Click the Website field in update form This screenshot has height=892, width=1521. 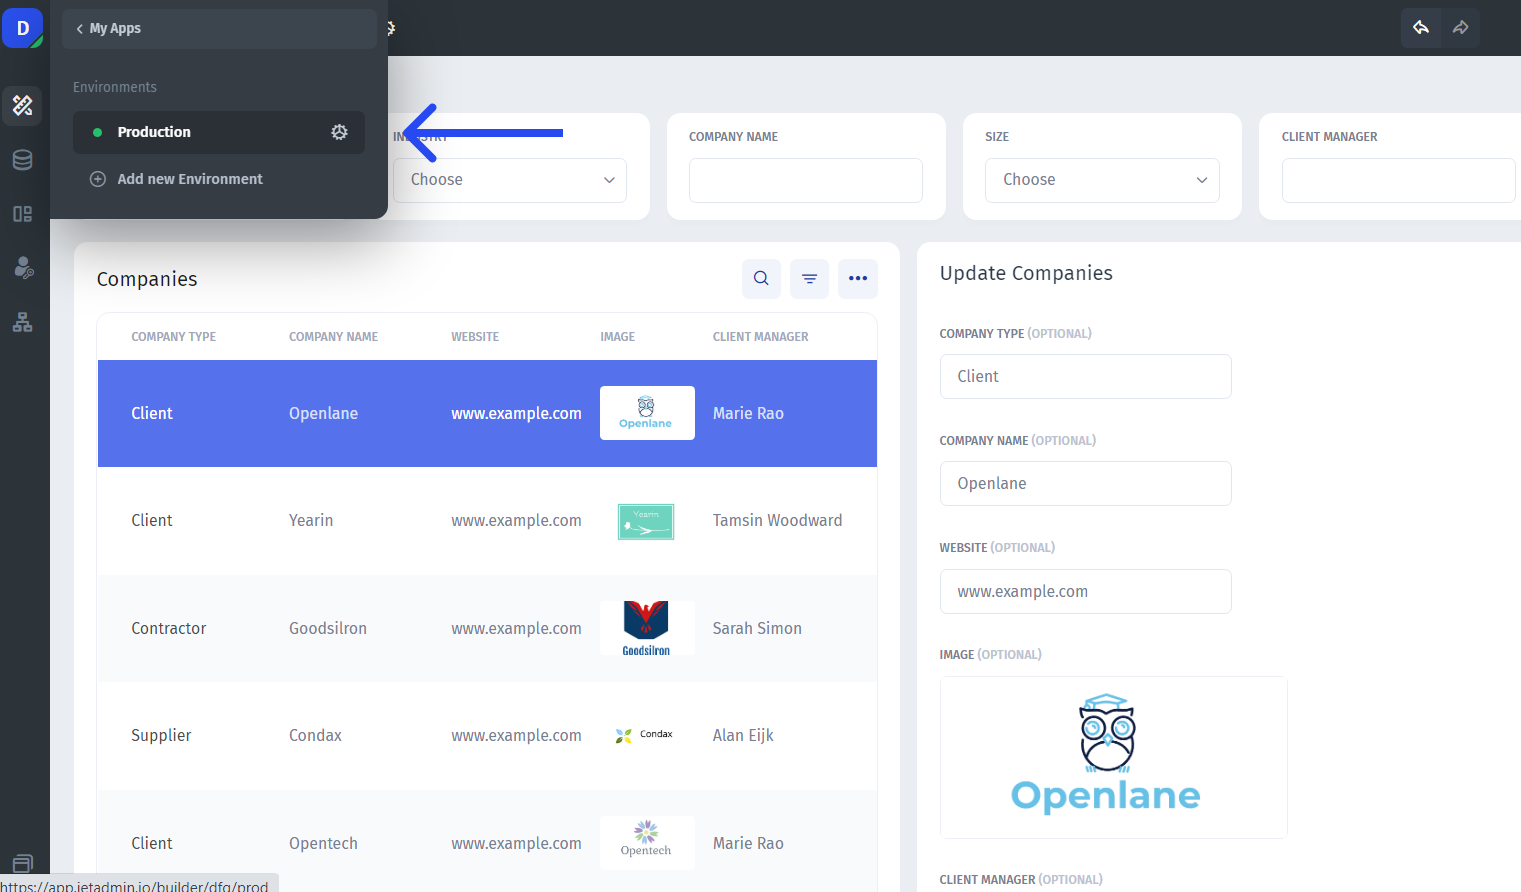[1085, 591]
